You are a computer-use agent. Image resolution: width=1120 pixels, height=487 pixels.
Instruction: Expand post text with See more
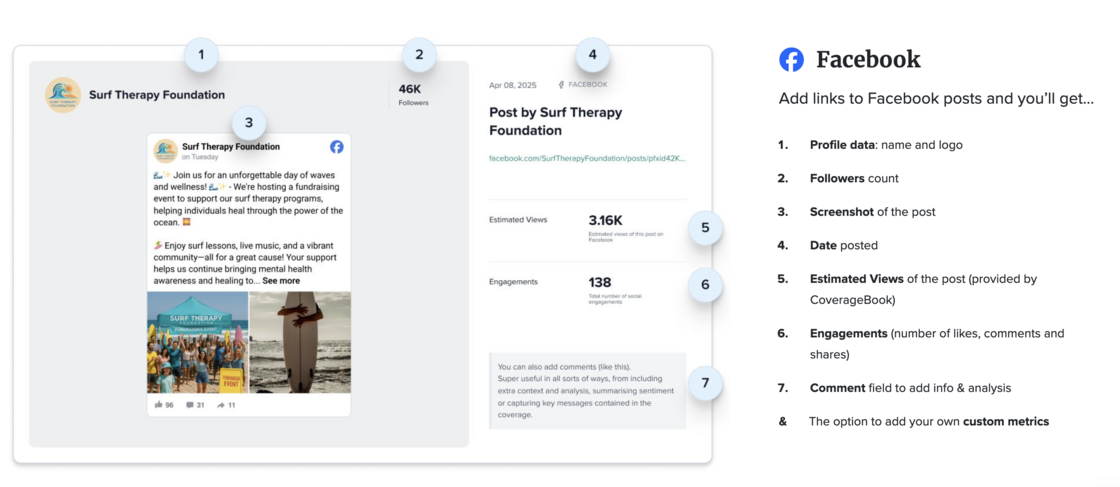281,281
